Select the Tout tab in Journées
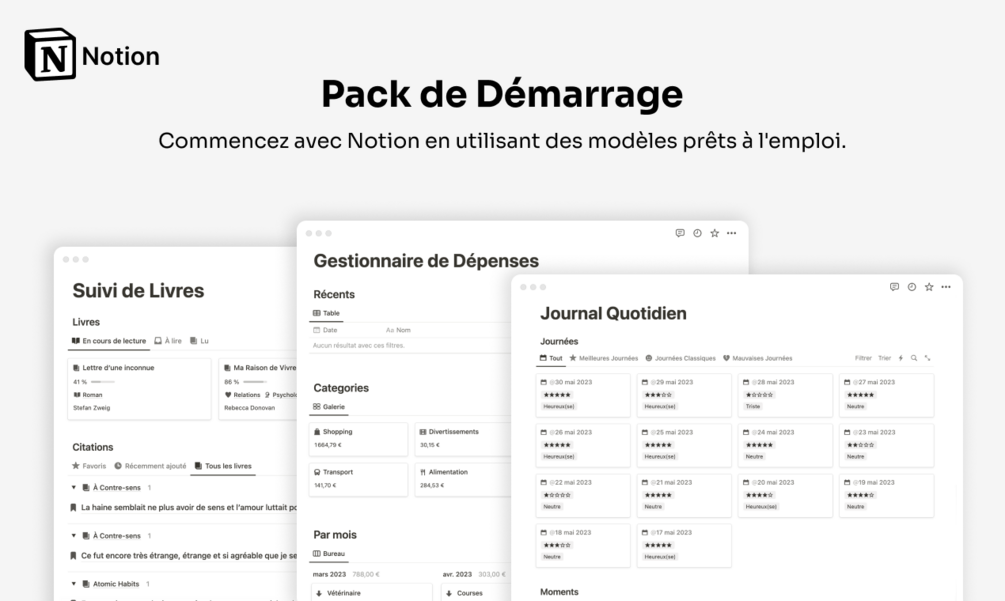 tap(551, 358)
